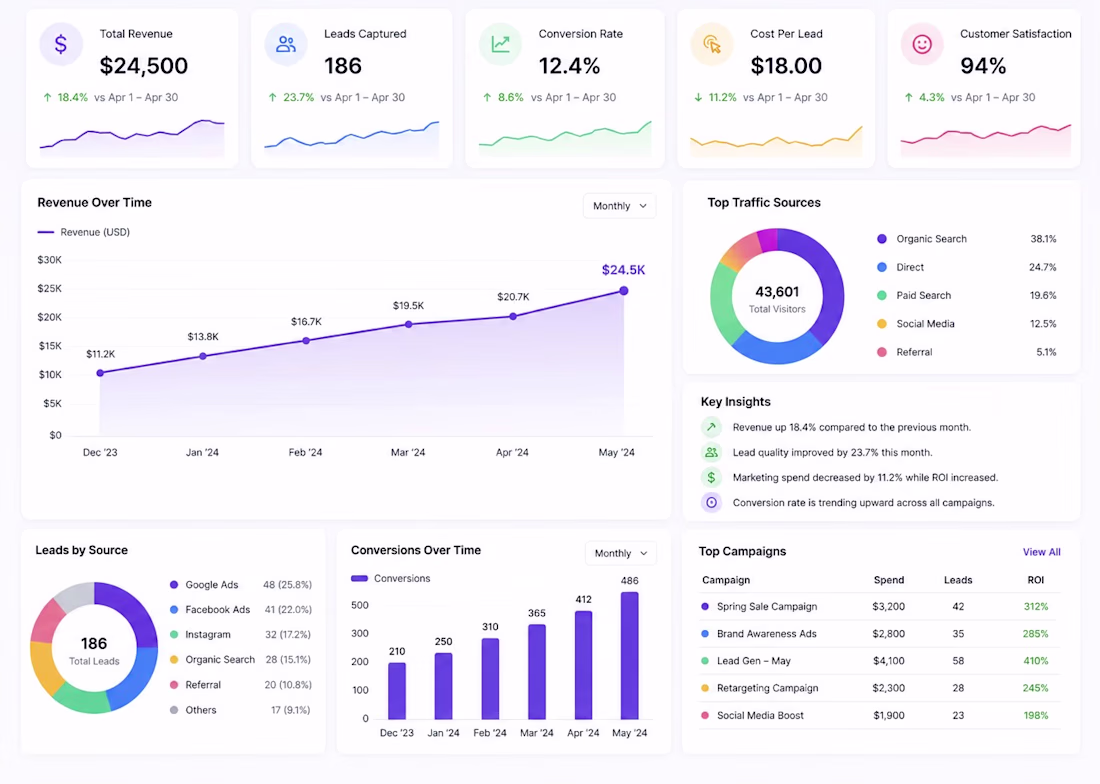
Task: Select the Lead Gen – May campaign
Action: [880, 661]
